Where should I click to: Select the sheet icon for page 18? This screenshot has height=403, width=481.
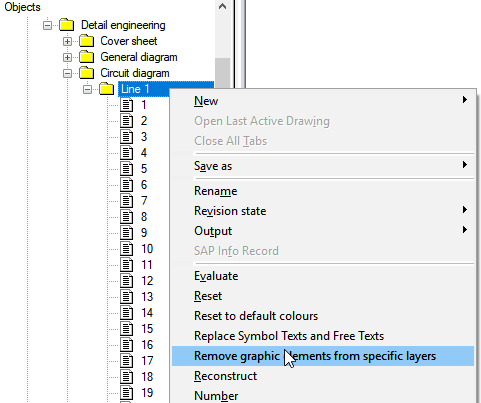pyautogui.click(x=126, y=377)
